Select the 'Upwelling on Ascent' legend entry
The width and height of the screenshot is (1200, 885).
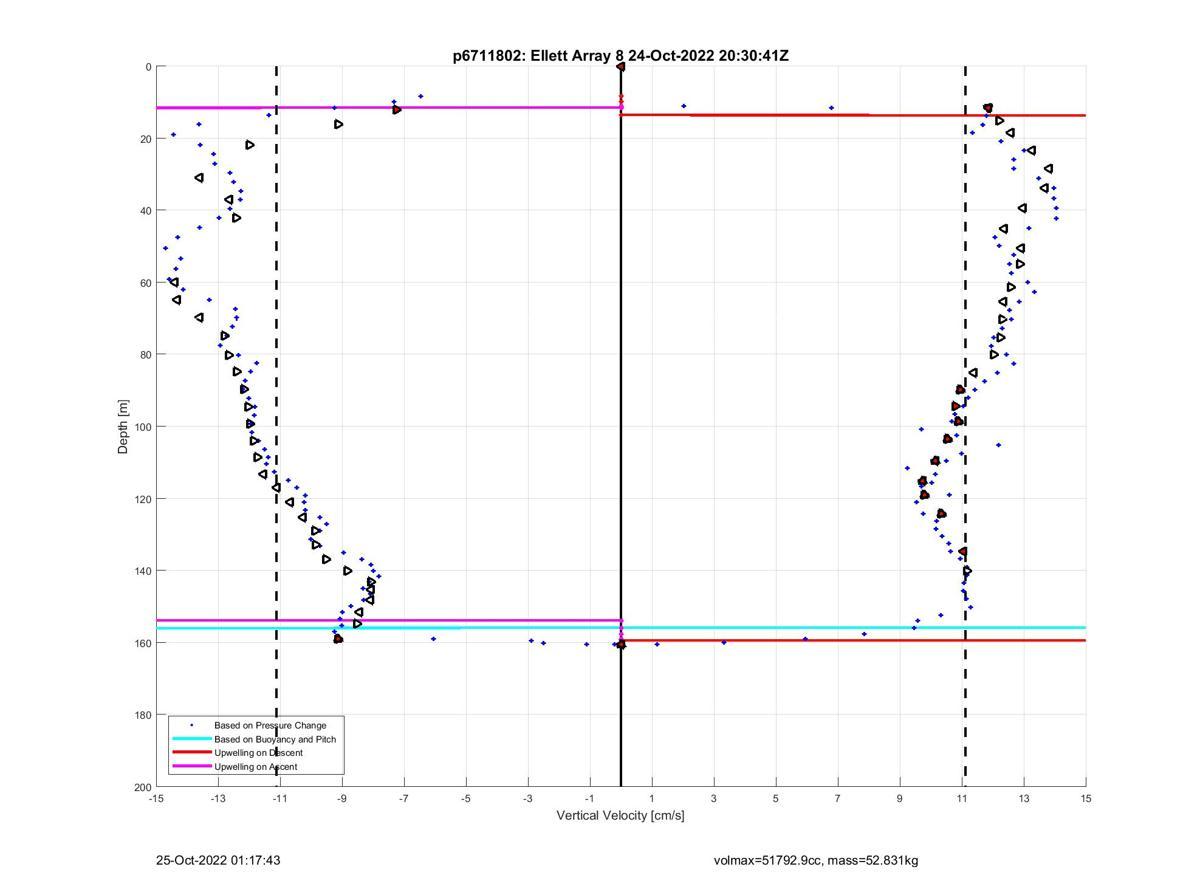pyautogui.click(x=255, y=767)
